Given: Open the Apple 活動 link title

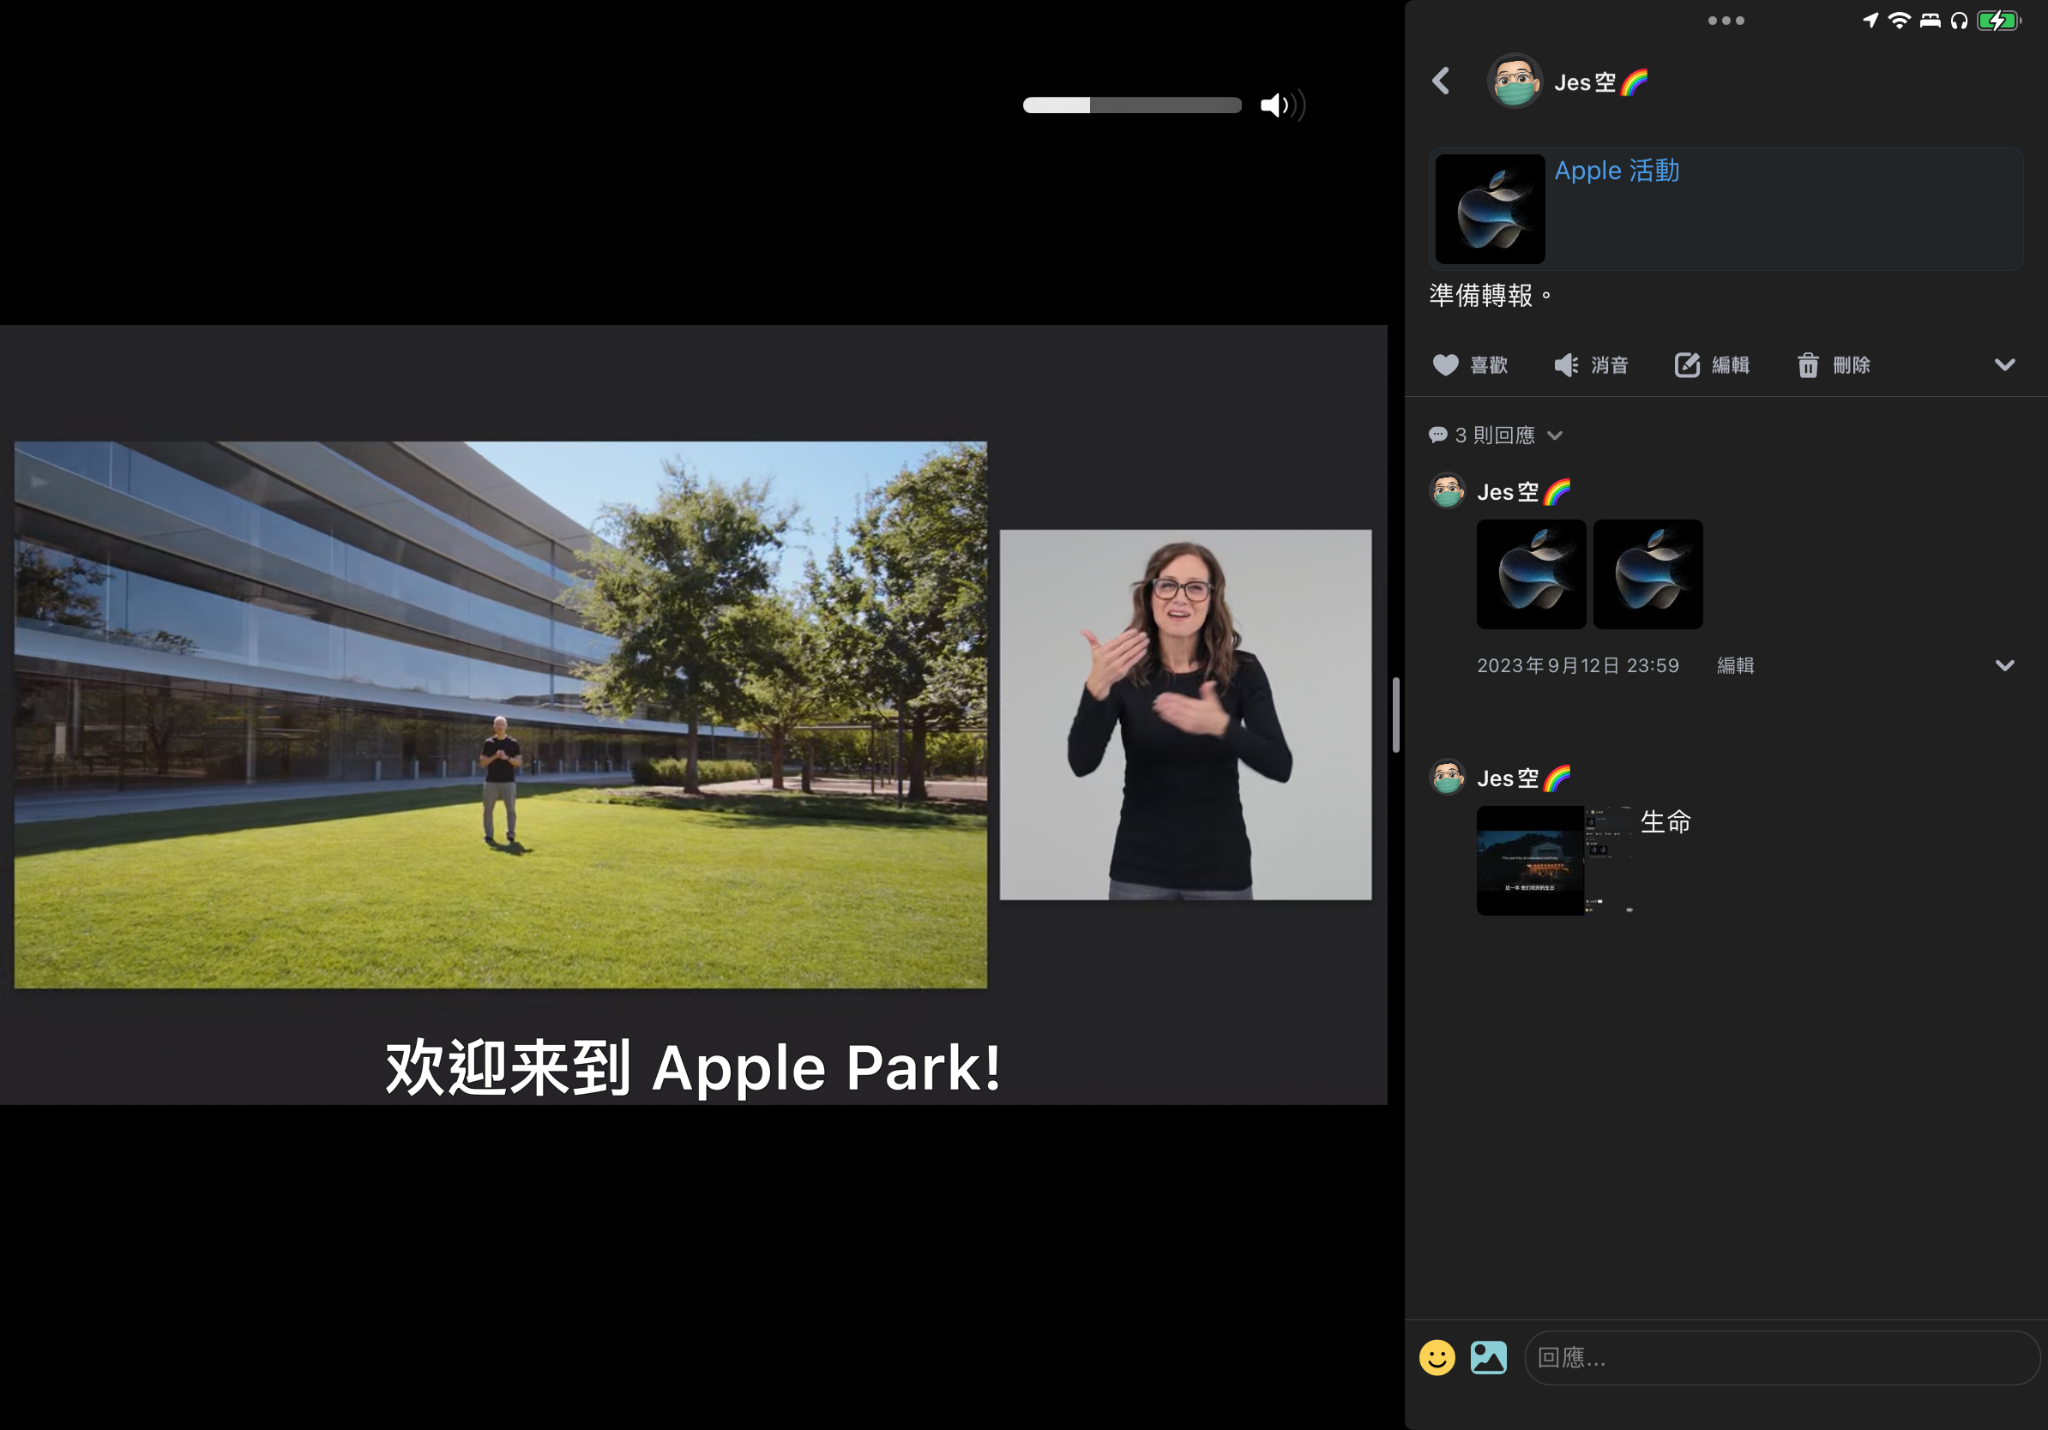Looking at the screenshot, I should click(1617, 171).
